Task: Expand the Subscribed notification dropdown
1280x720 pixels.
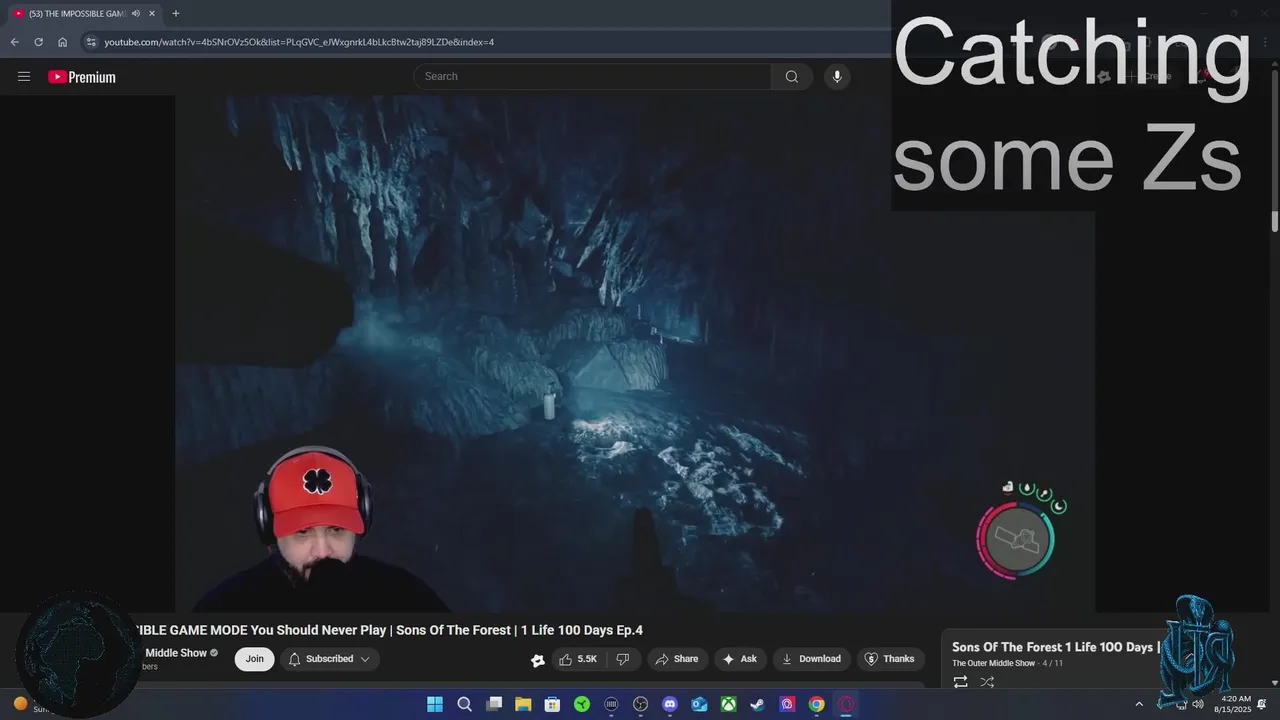Action: pyautogui.click(x=329, y=659)
